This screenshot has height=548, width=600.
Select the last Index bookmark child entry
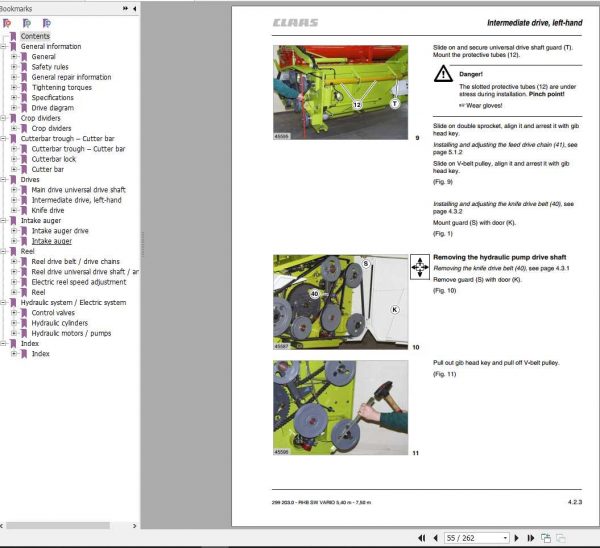pos(41,354)
